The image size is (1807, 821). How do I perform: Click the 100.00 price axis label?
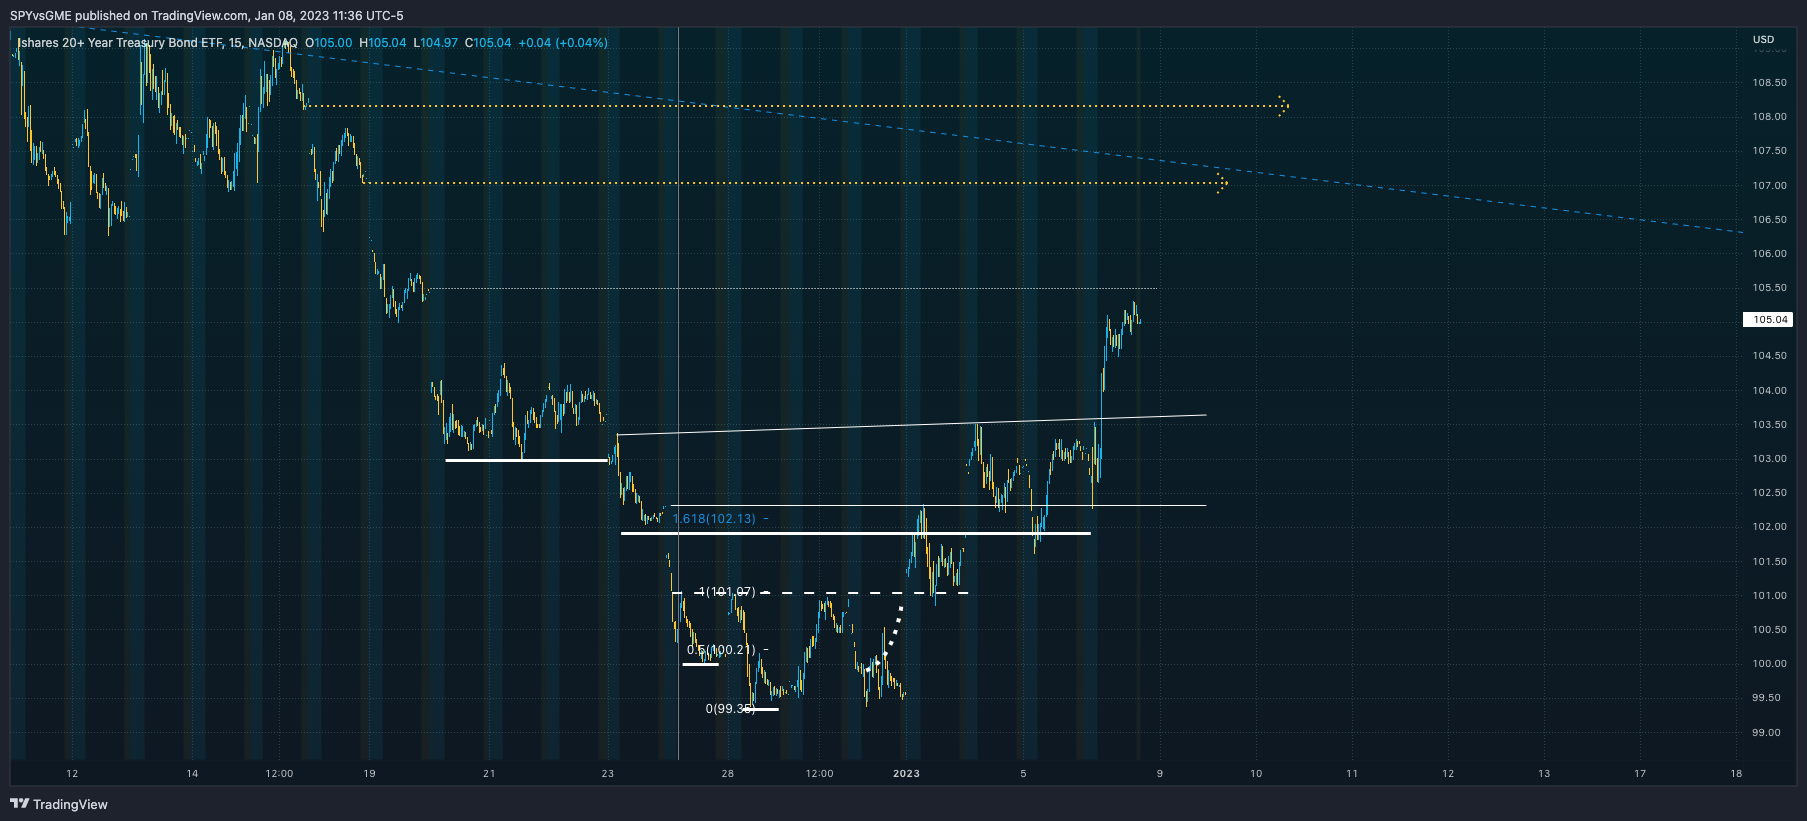pos(1769,664)
